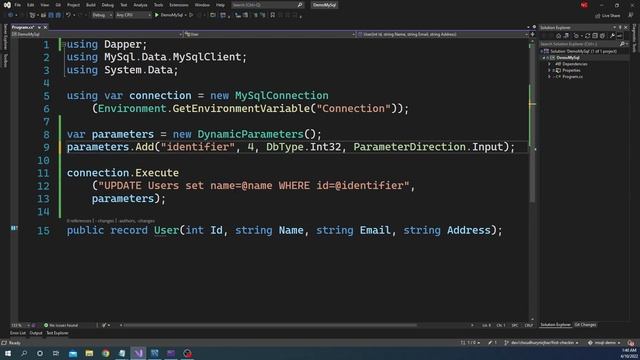Click the mssql-demo repository selector
640x360 pixels.
point(604,343)
